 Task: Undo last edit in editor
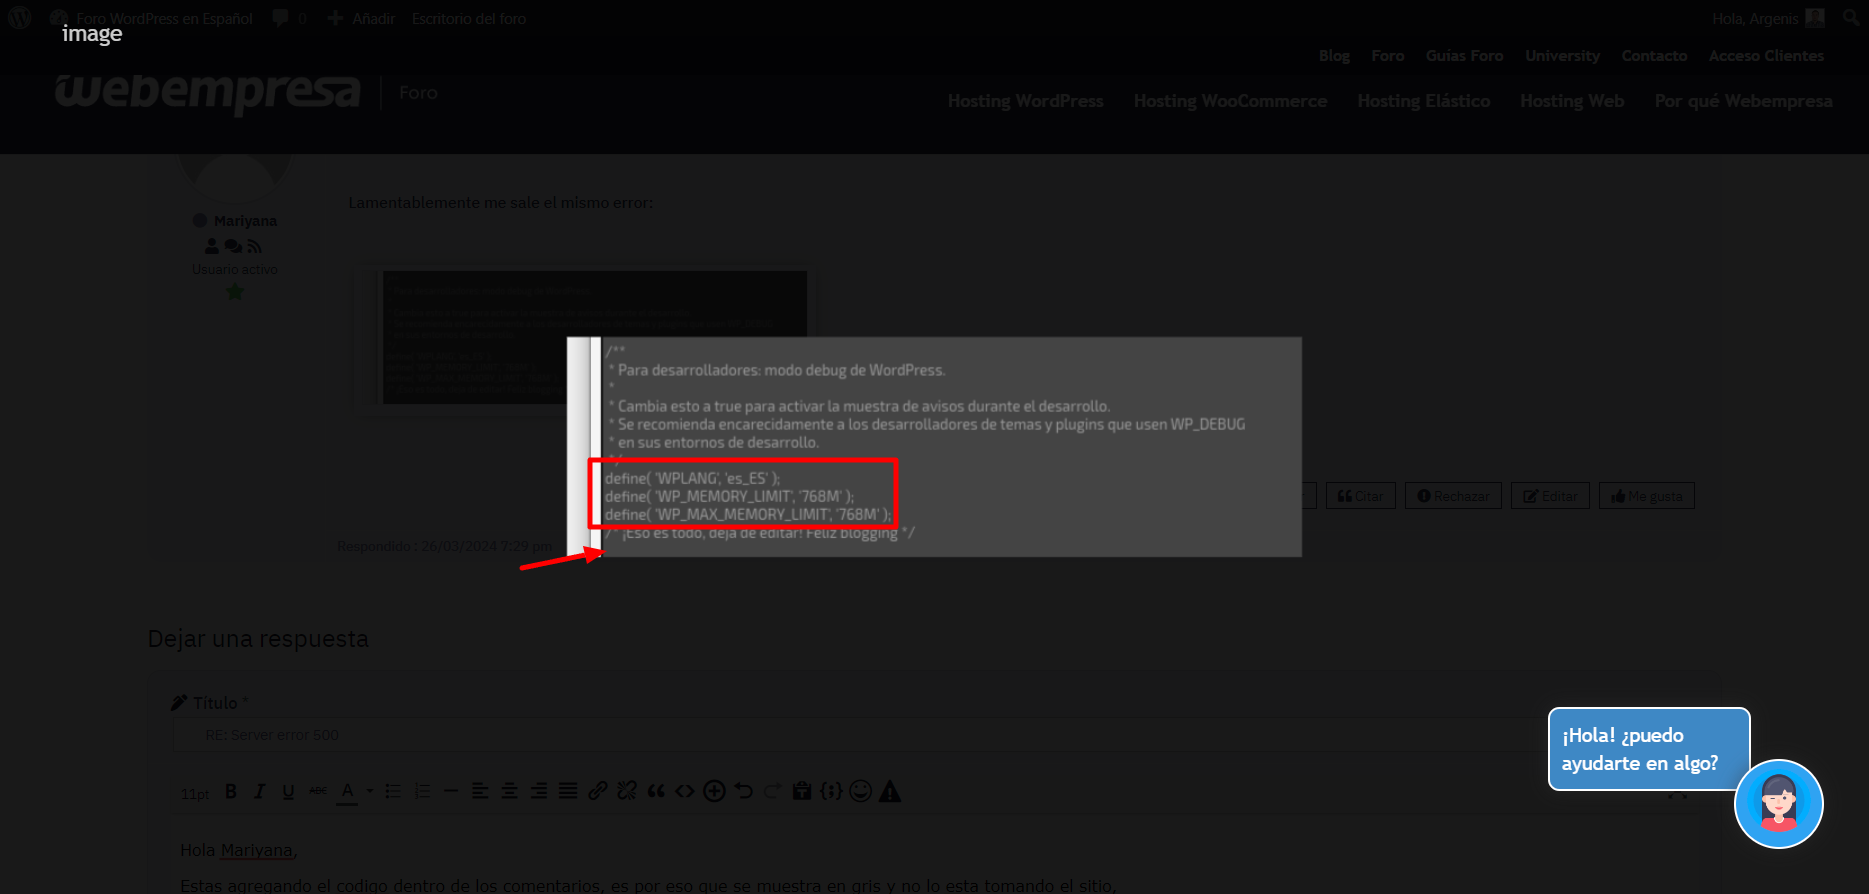743,791
